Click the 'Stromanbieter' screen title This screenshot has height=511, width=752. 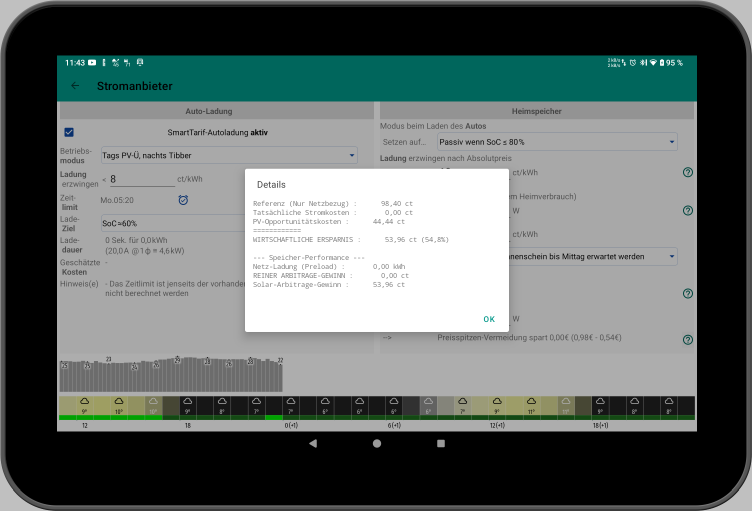(135, 86)
